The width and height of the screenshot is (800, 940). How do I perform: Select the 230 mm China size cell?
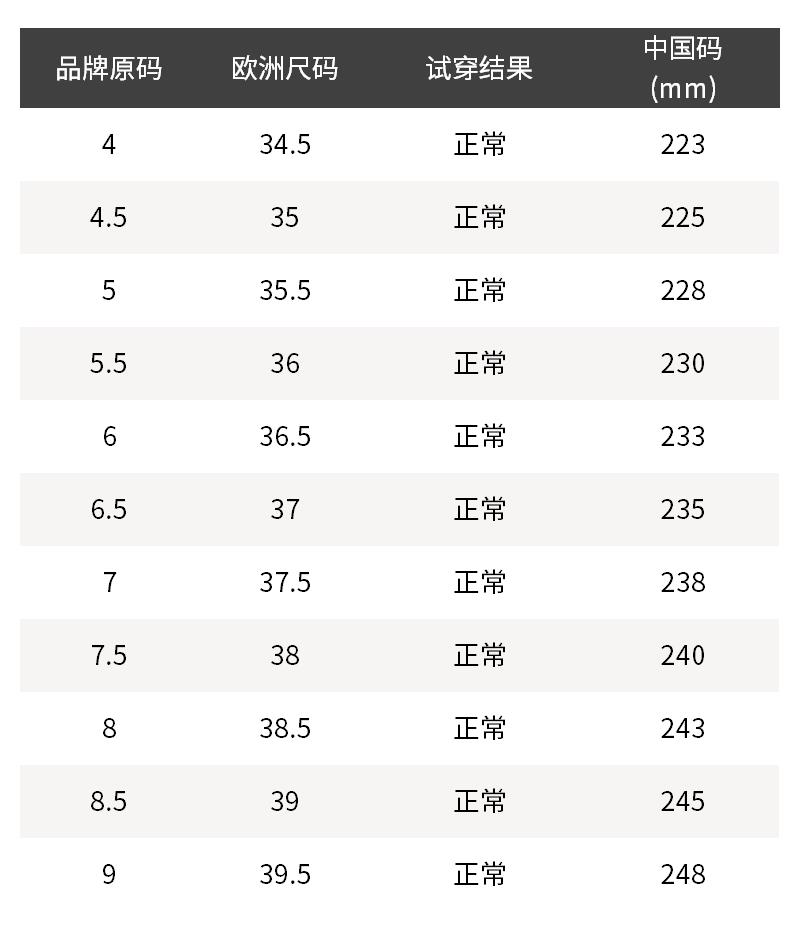click(683, 364)
